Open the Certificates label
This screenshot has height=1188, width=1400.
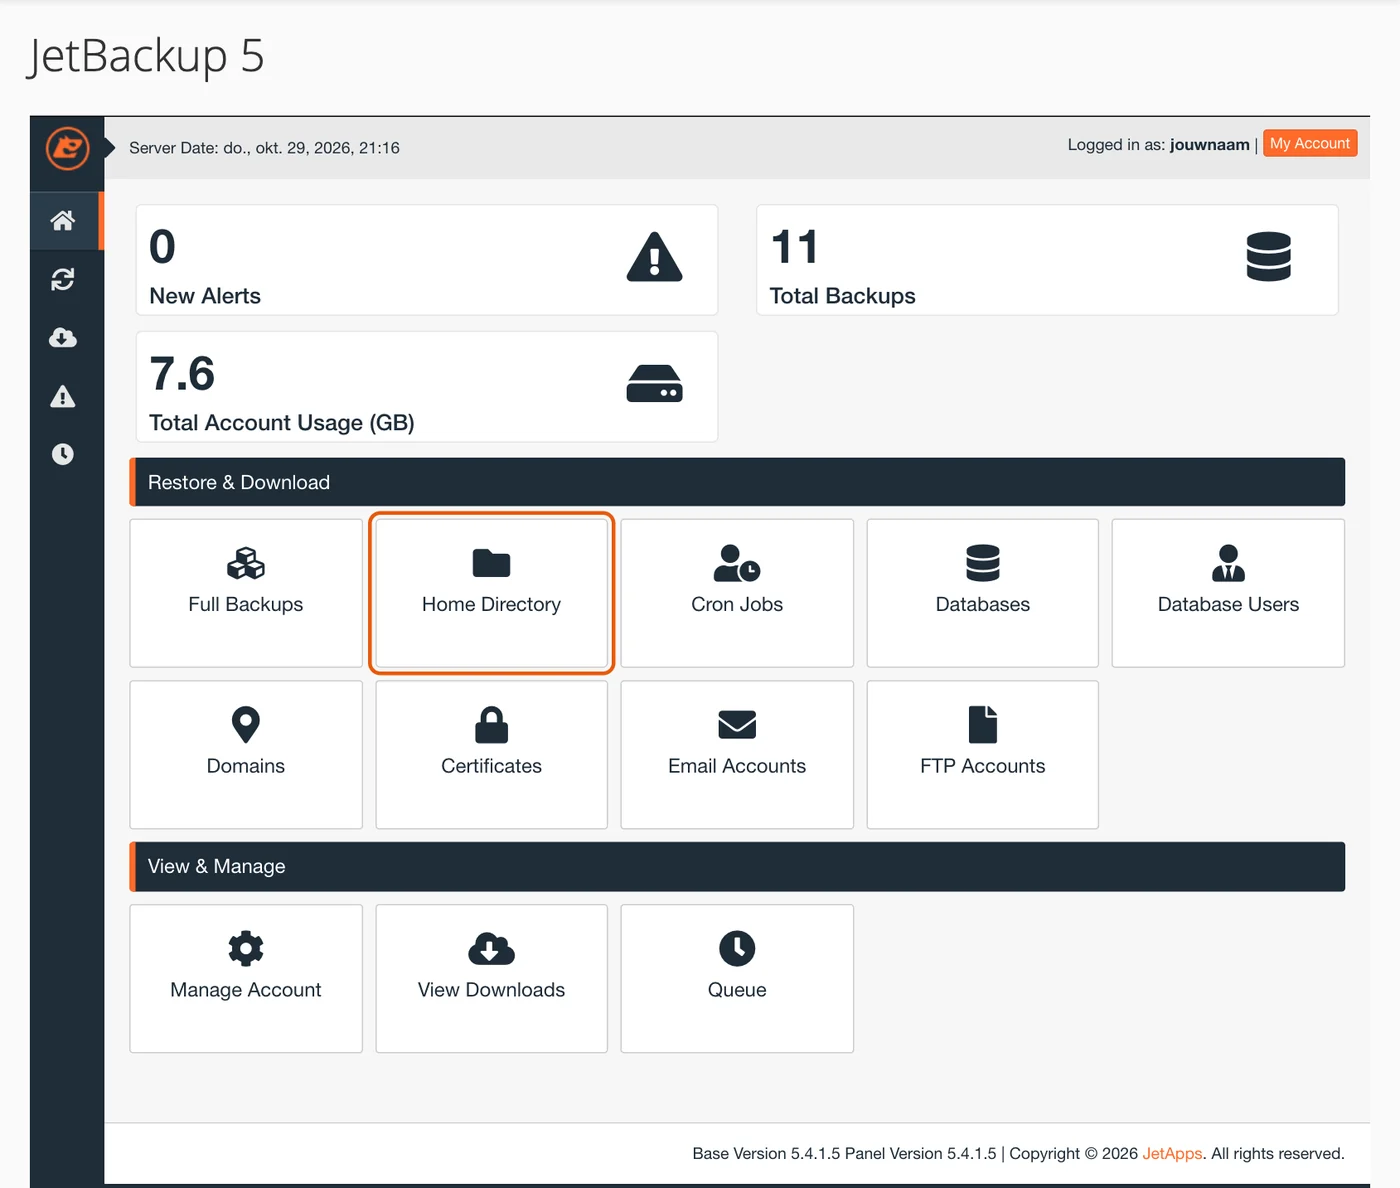491,766
